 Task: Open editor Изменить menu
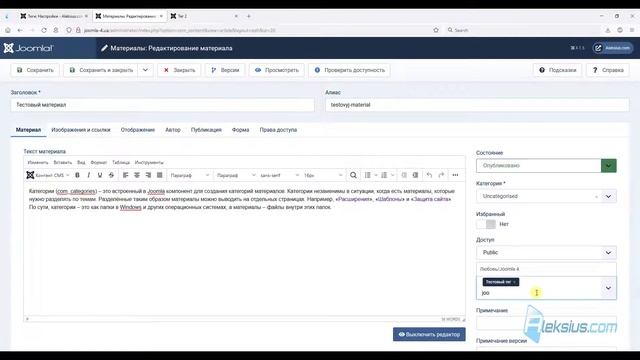pyautogui.click(x=38, y=162)
